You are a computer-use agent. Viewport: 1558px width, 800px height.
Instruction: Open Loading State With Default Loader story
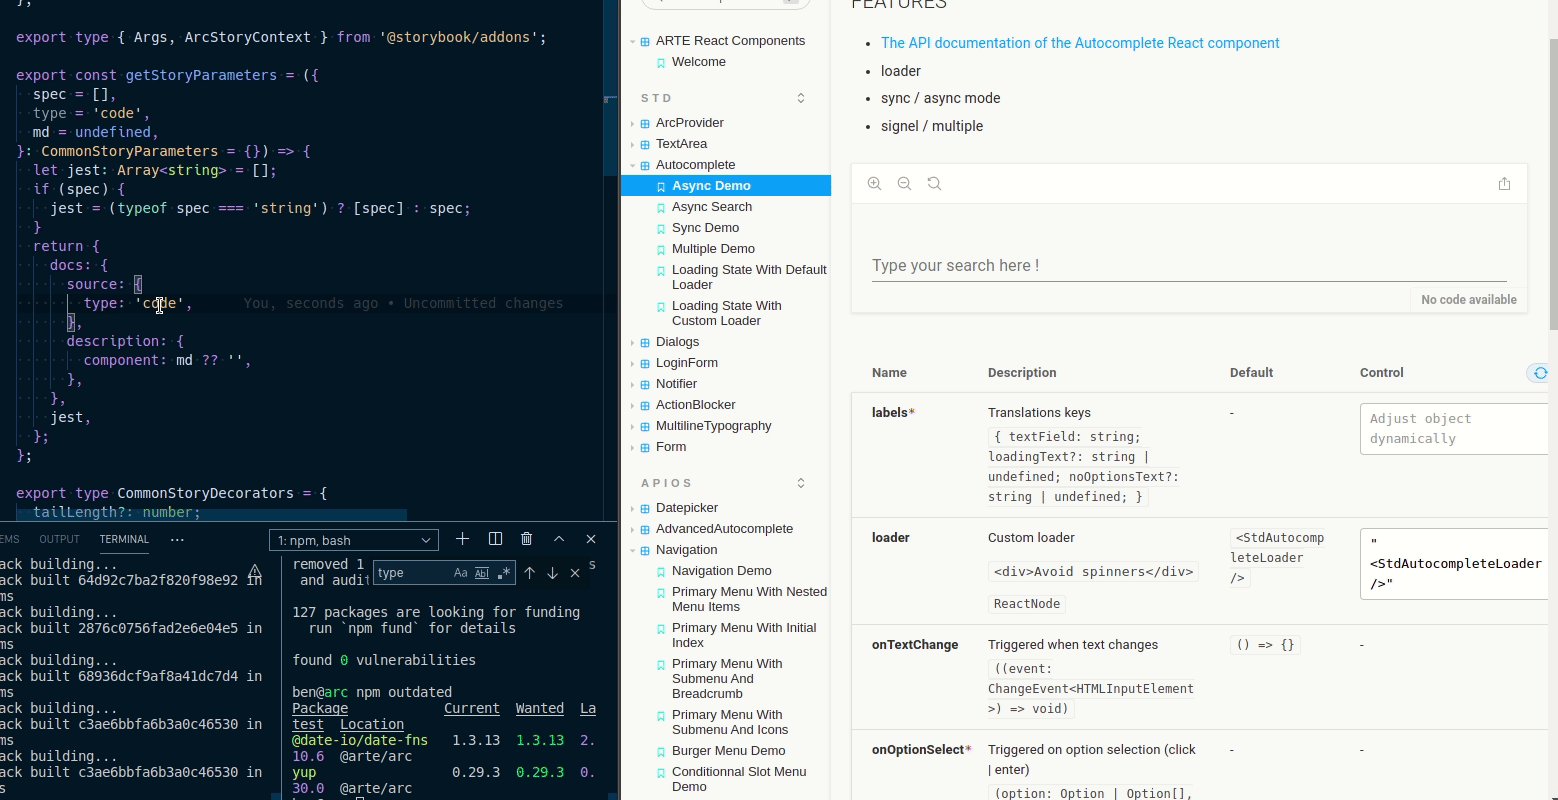(749, 277)
